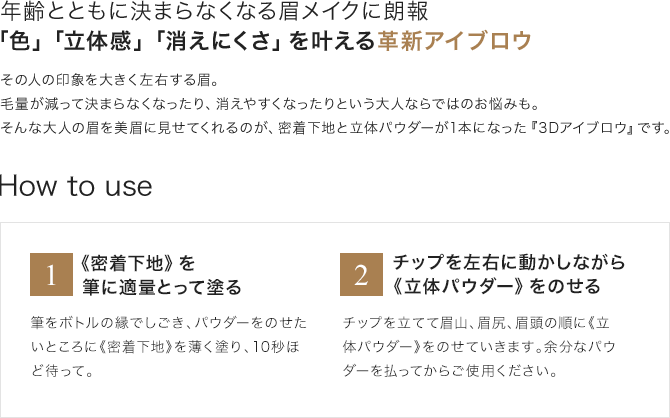Click the 「色」「立体感」「消えにくさ」 bold heading

coord(140,41)
